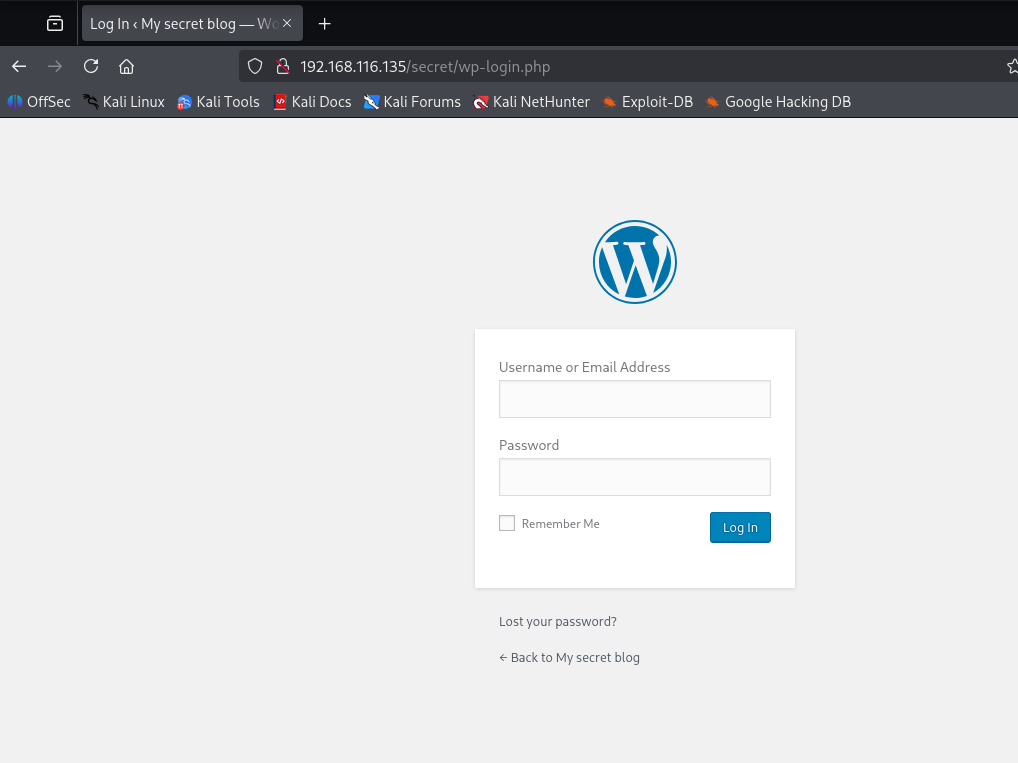Open the Google Hacking DB bookmark

778,102
